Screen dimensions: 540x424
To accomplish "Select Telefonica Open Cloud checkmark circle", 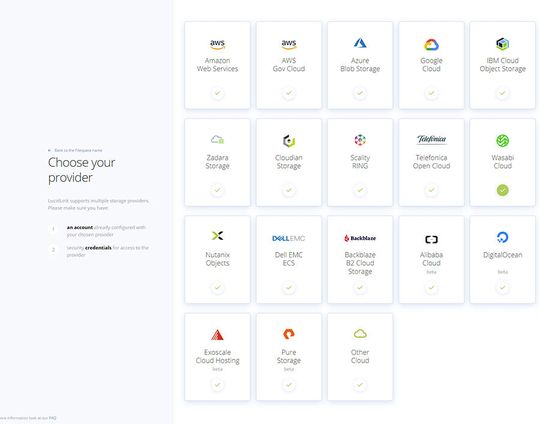I will pos(431,190).
